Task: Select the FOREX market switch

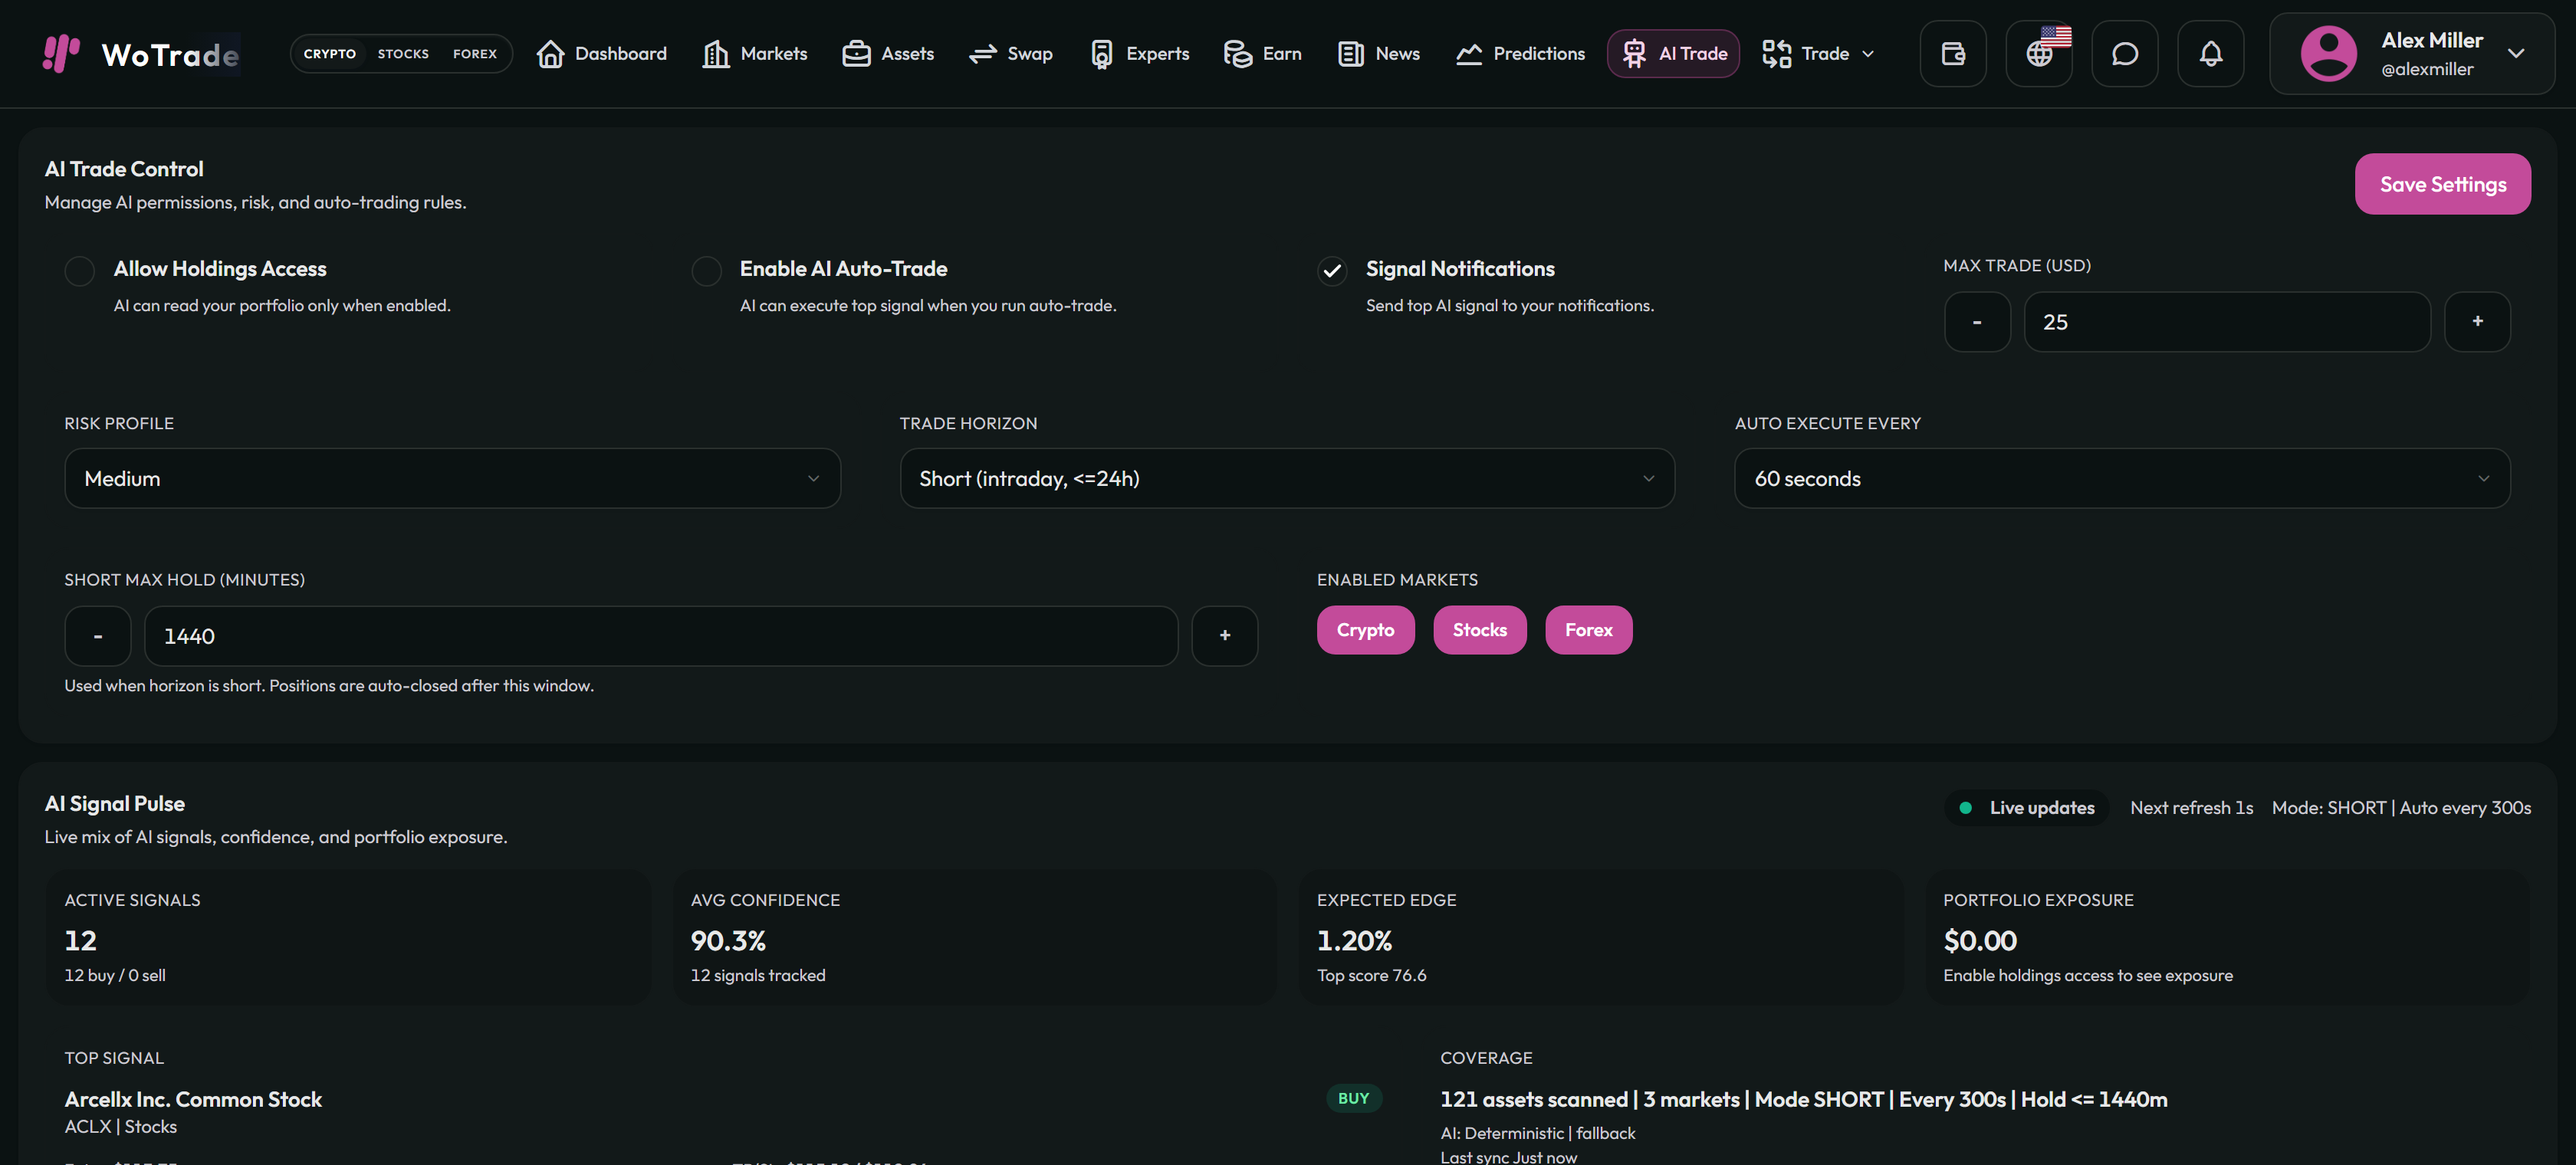Action: coord(475,54)
